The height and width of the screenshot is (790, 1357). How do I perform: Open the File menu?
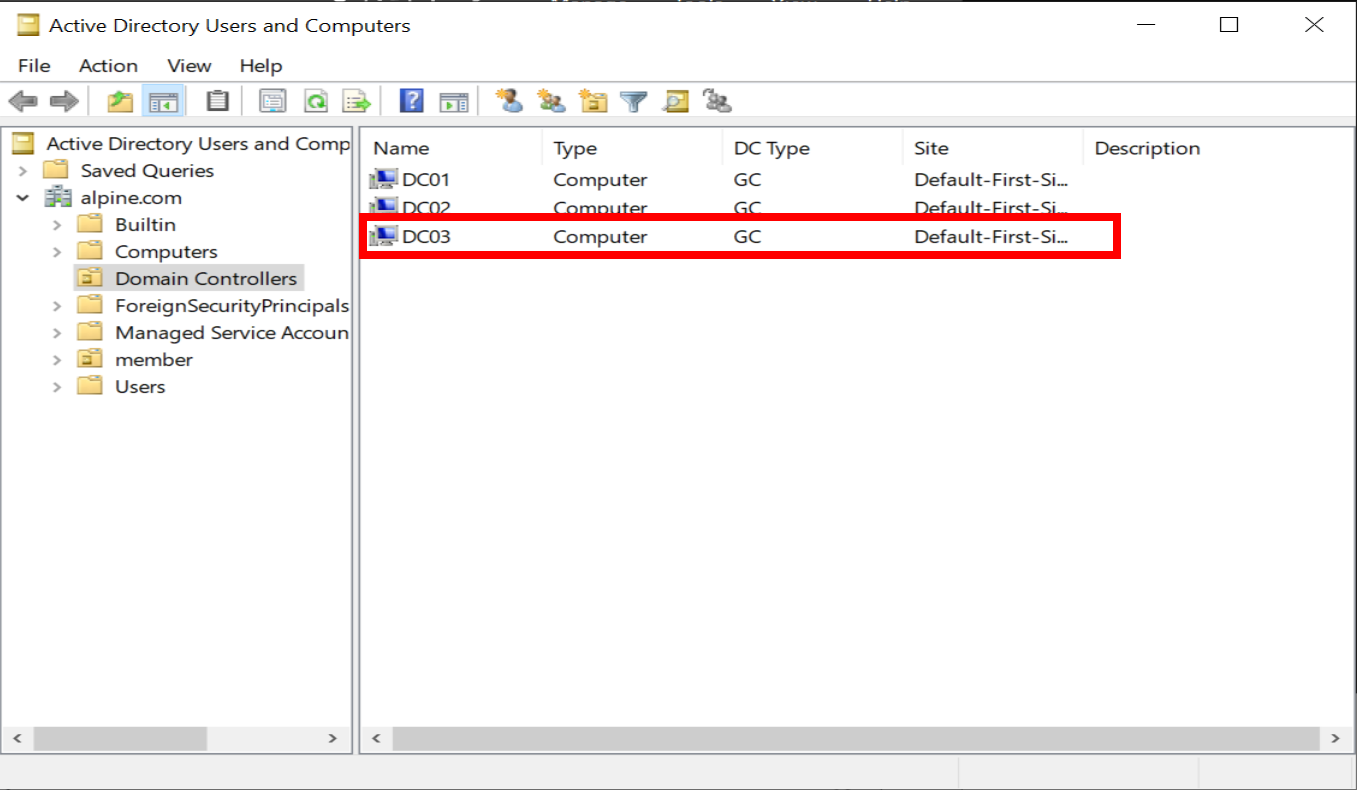(x=34, y=66)
